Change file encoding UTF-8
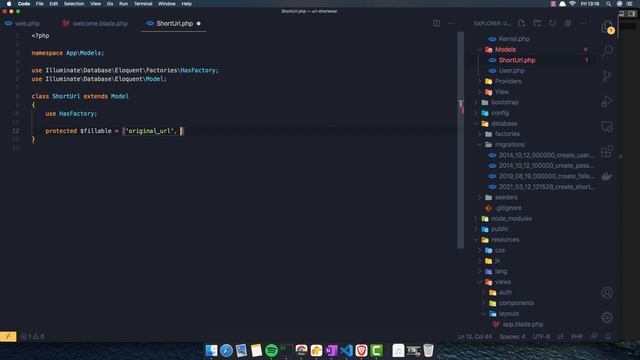 click(541, 337)
